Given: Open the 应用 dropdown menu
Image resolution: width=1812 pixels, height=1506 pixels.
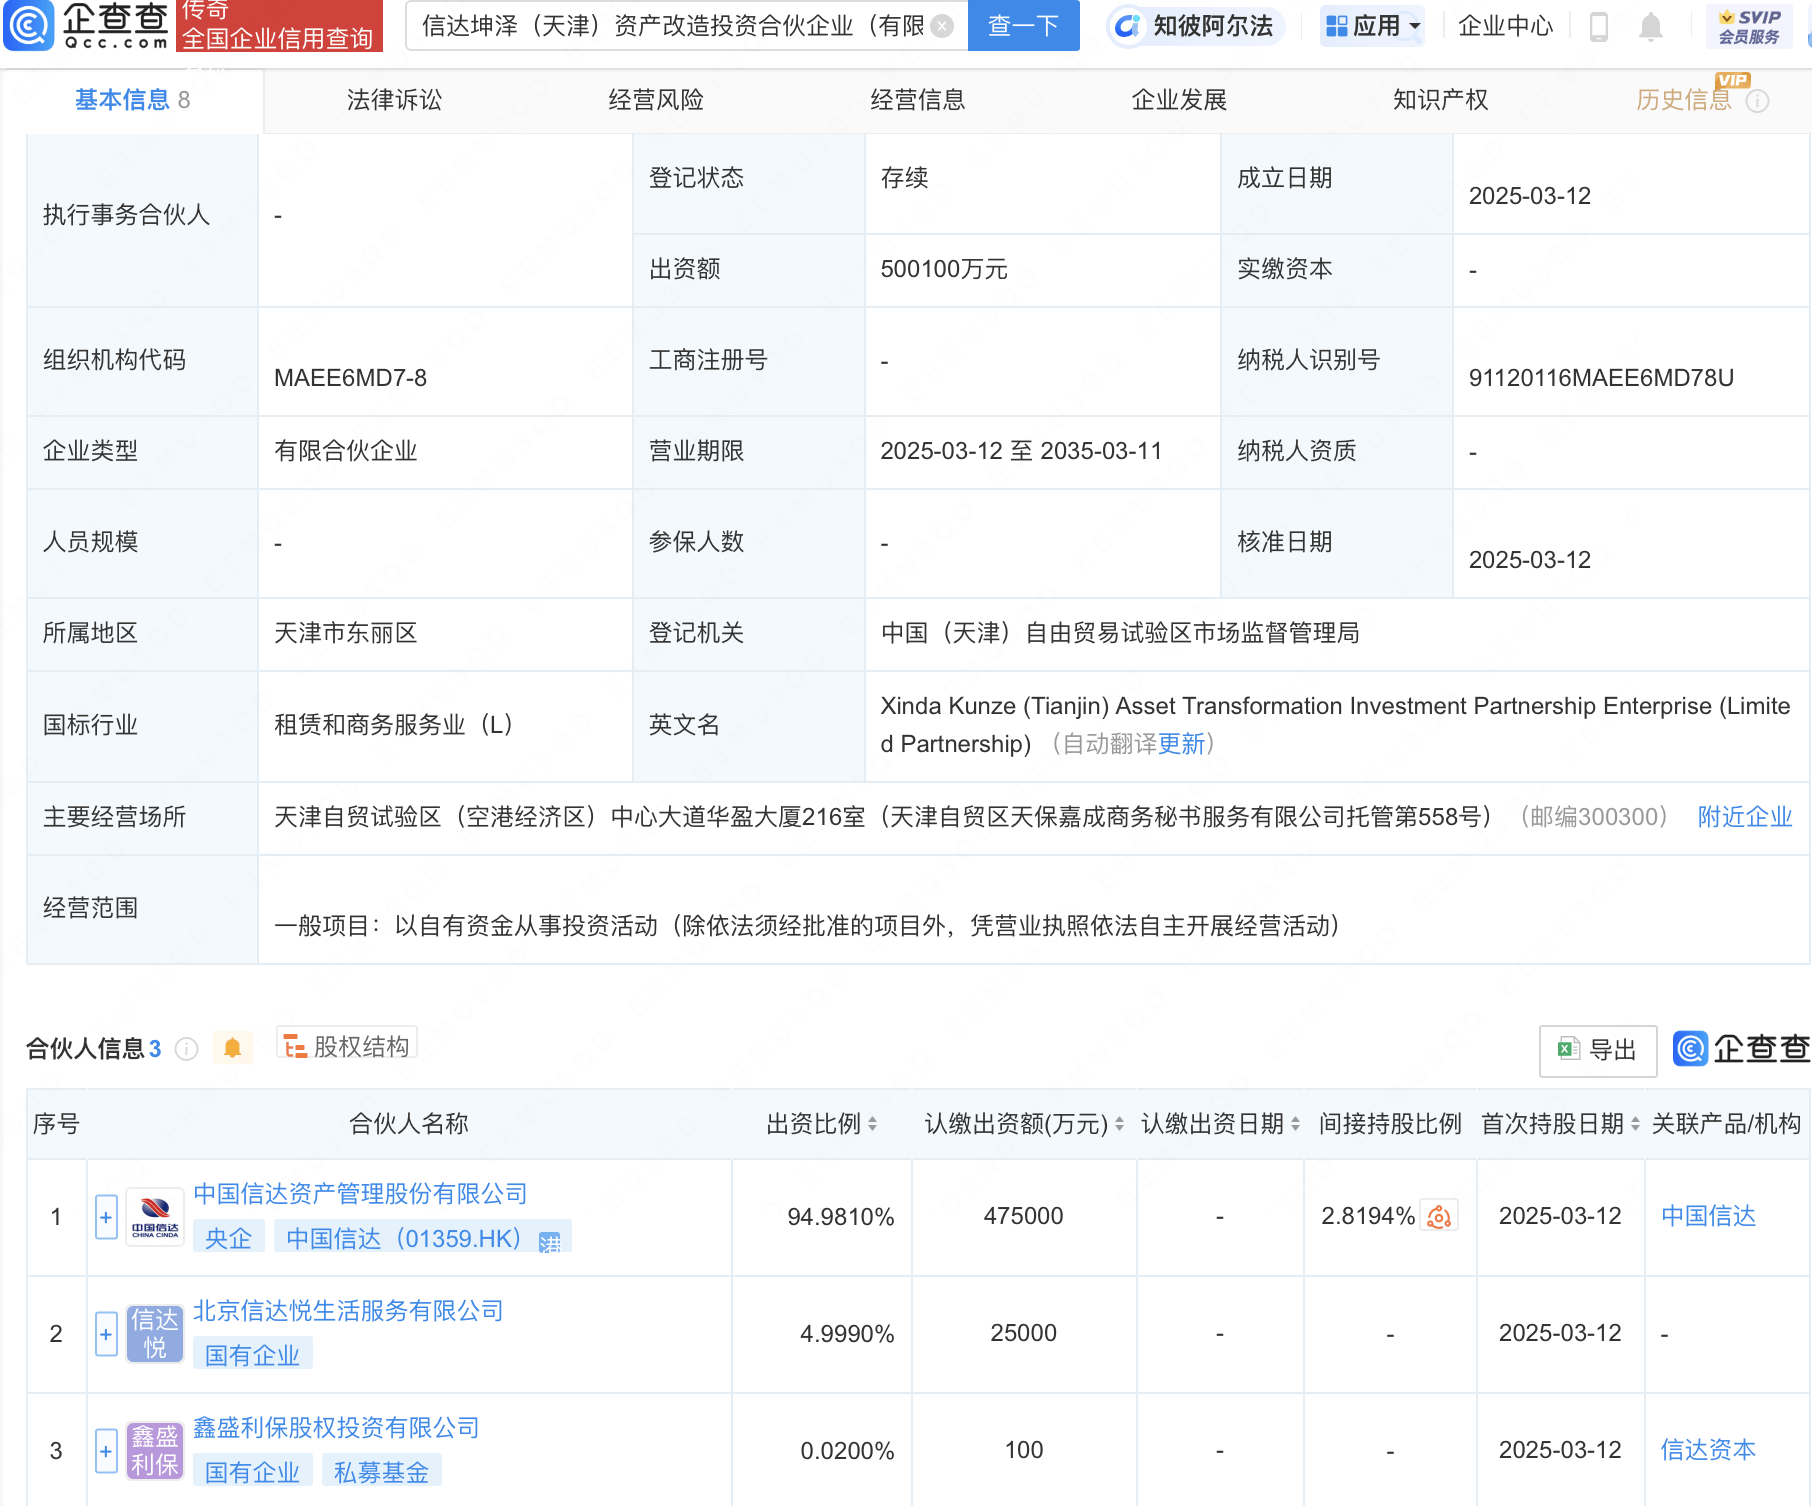Looking at the screenshot, I should (1372, 26).
